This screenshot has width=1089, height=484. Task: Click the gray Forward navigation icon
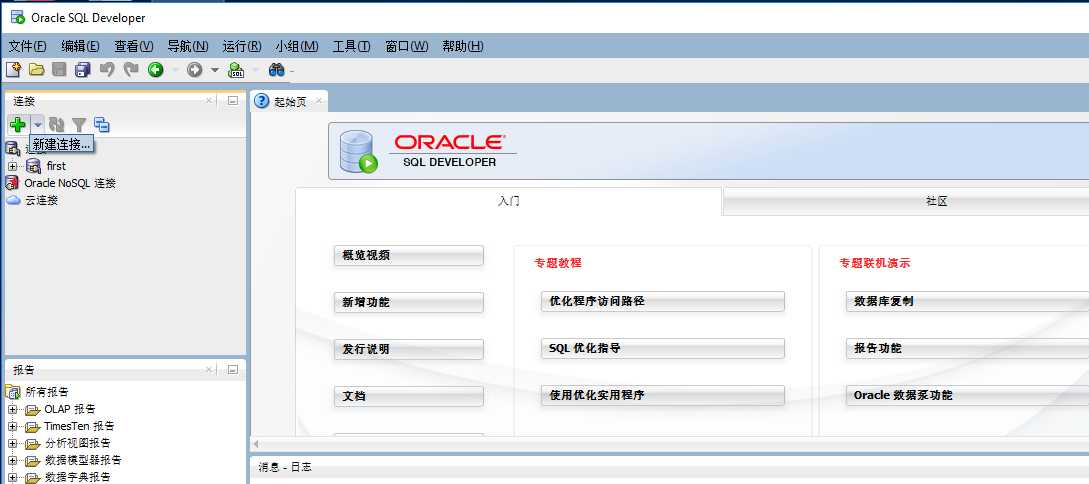(x=194, y=69)
